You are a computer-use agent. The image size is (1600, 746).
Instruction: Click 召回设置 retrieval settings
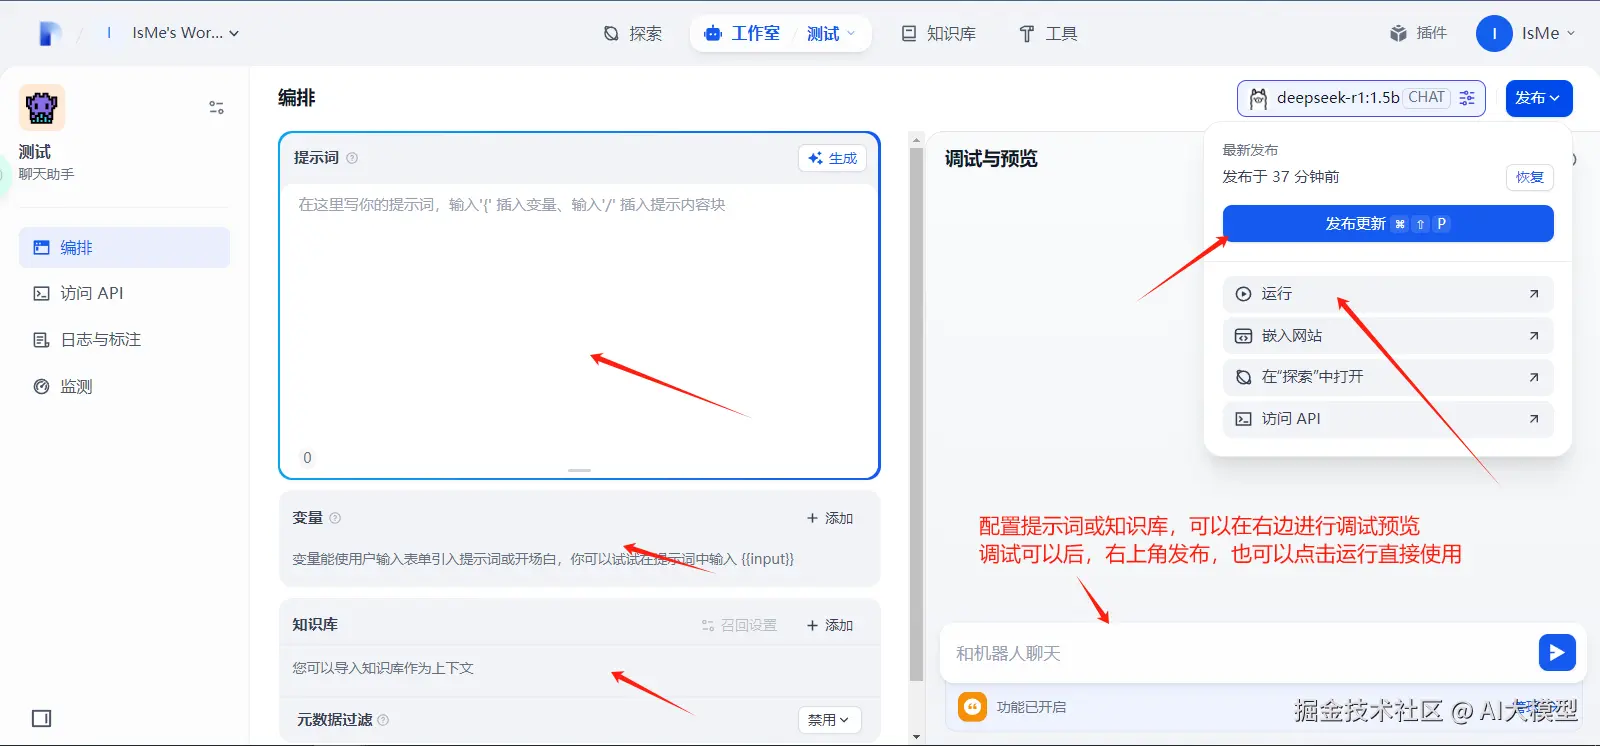(739, 625)
